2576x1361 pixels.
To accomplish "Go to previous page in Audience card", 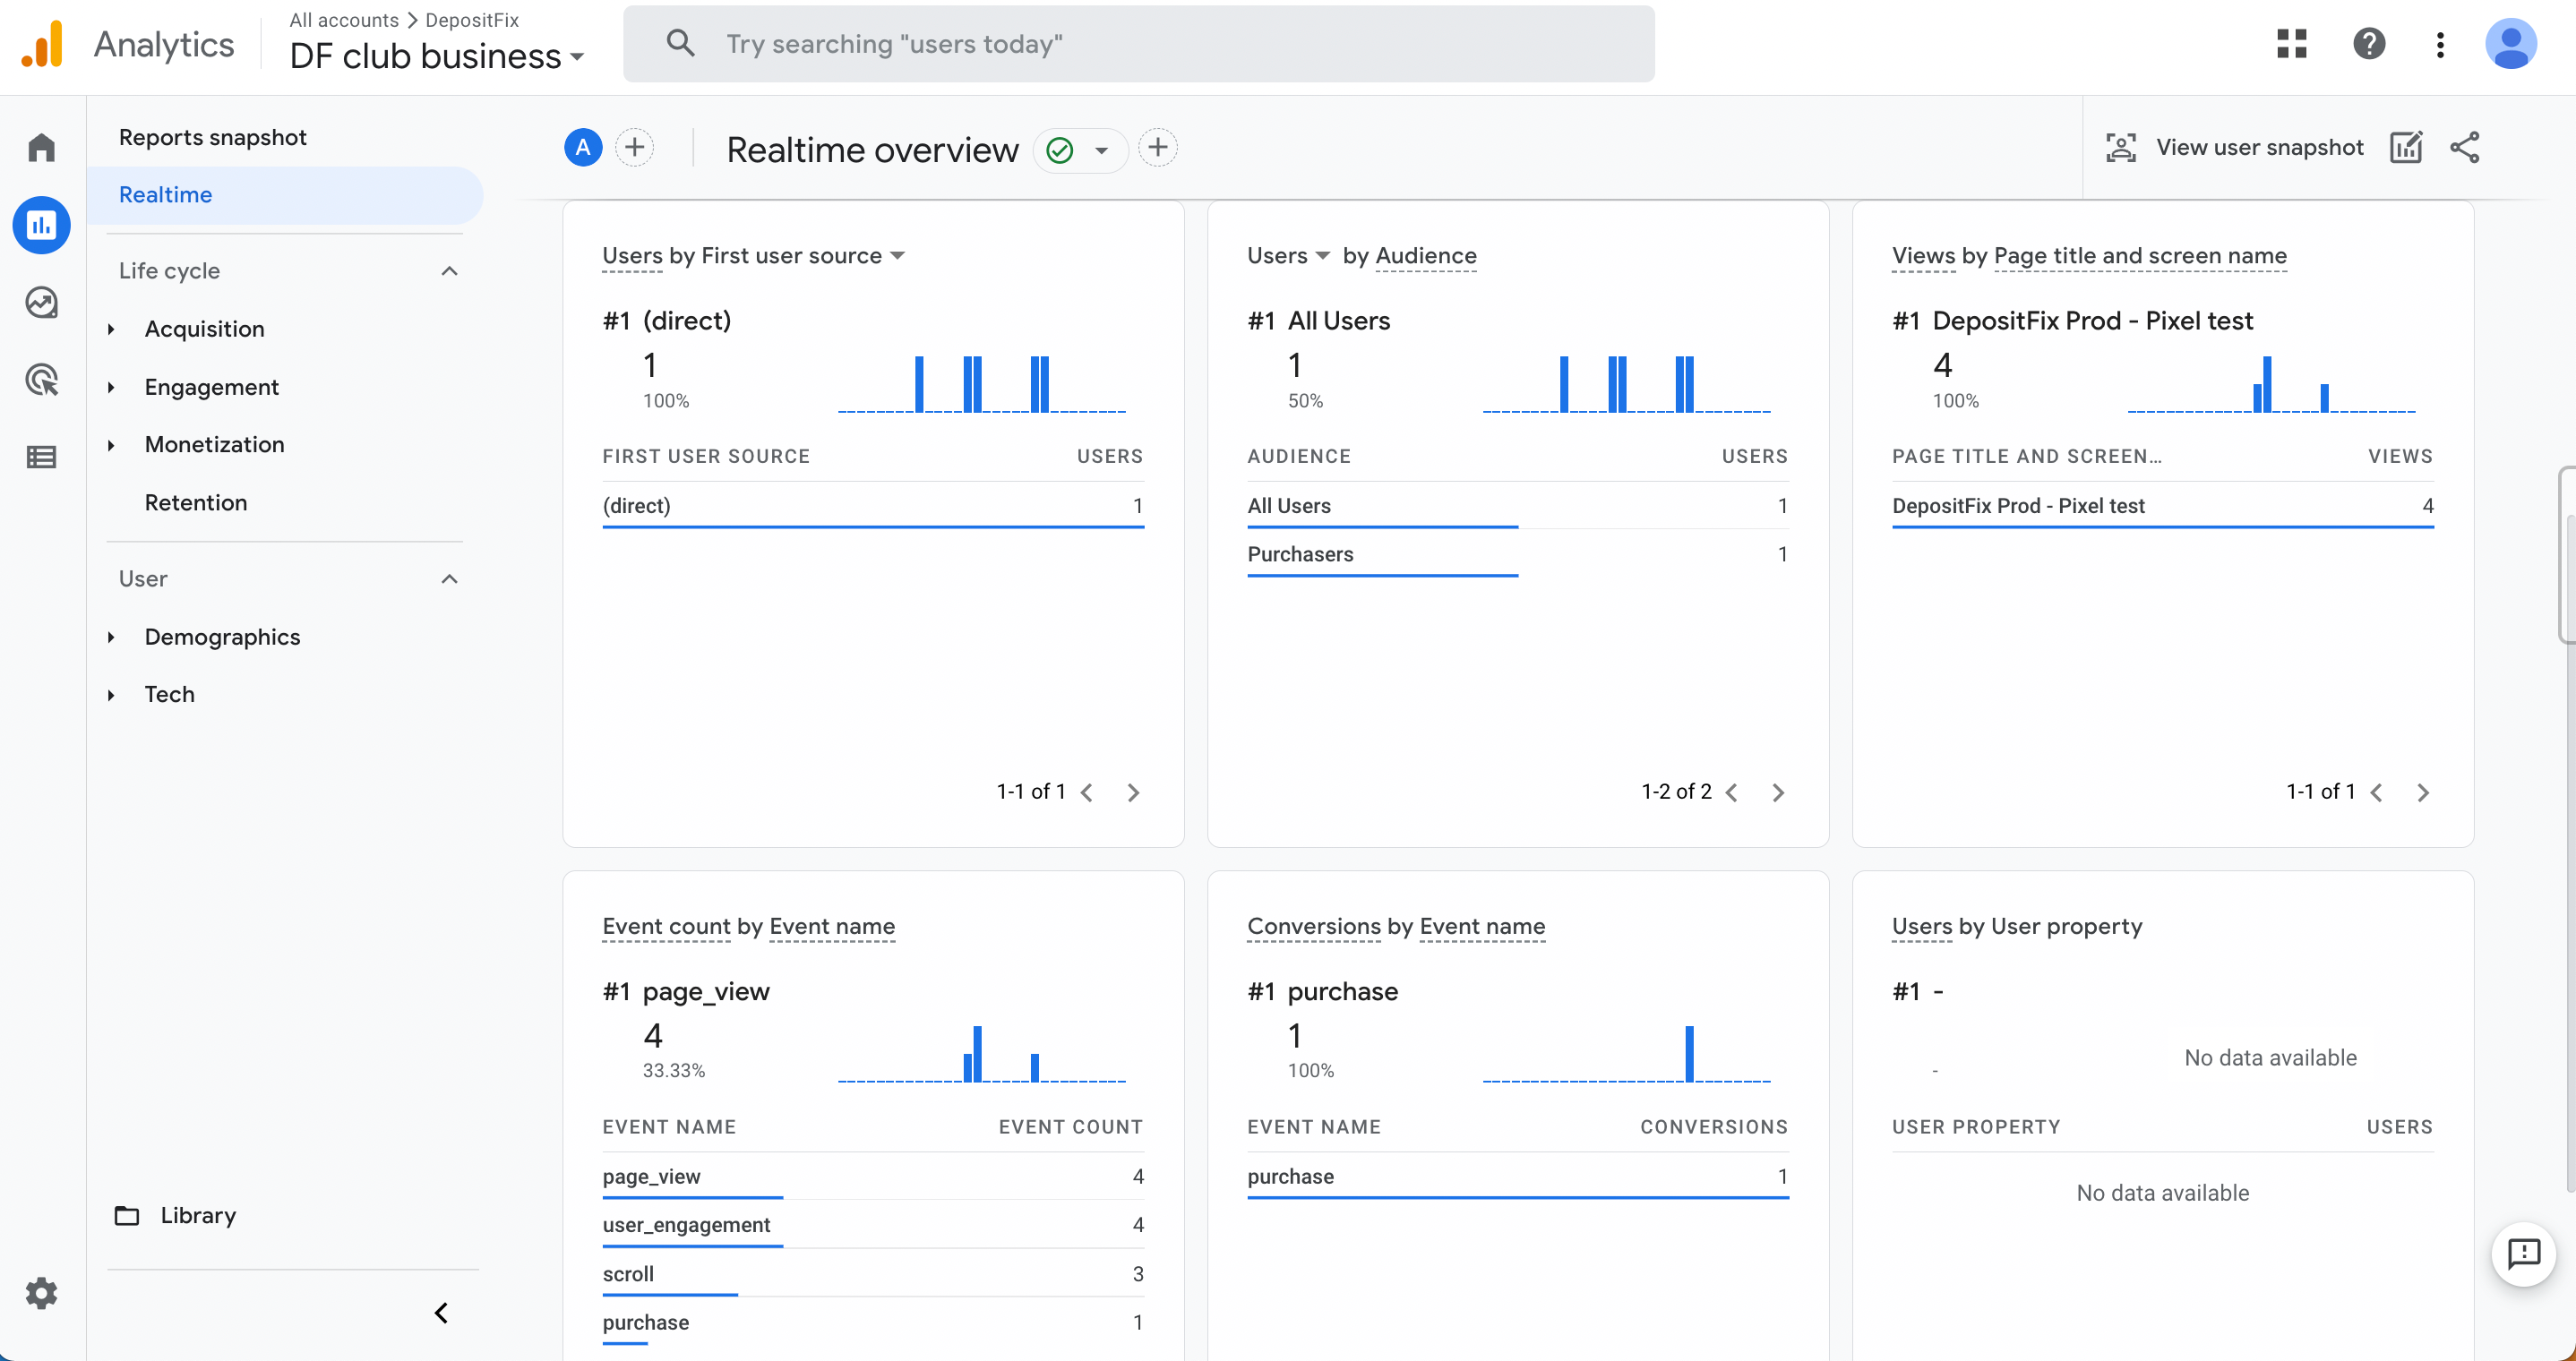I will (x=1732, y=792).
